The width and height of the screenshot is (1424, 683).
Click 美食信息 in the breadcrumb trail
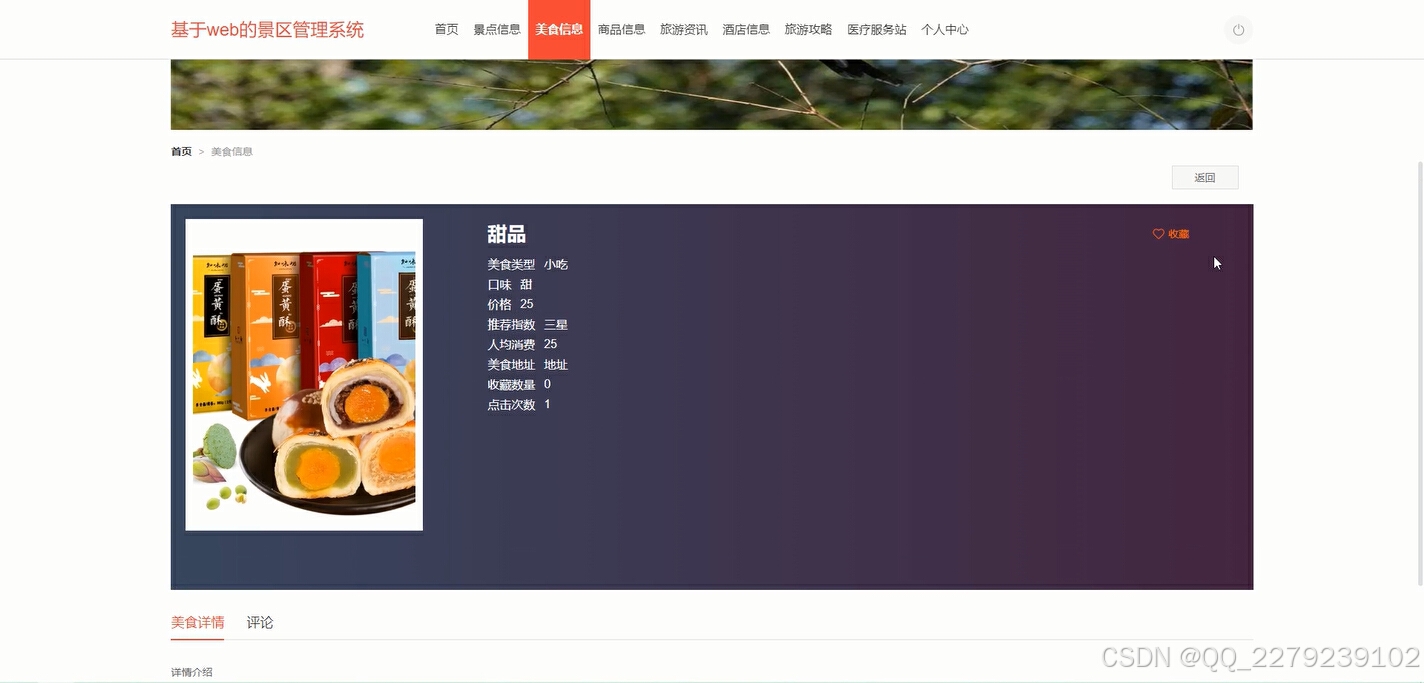coord(231,151)
